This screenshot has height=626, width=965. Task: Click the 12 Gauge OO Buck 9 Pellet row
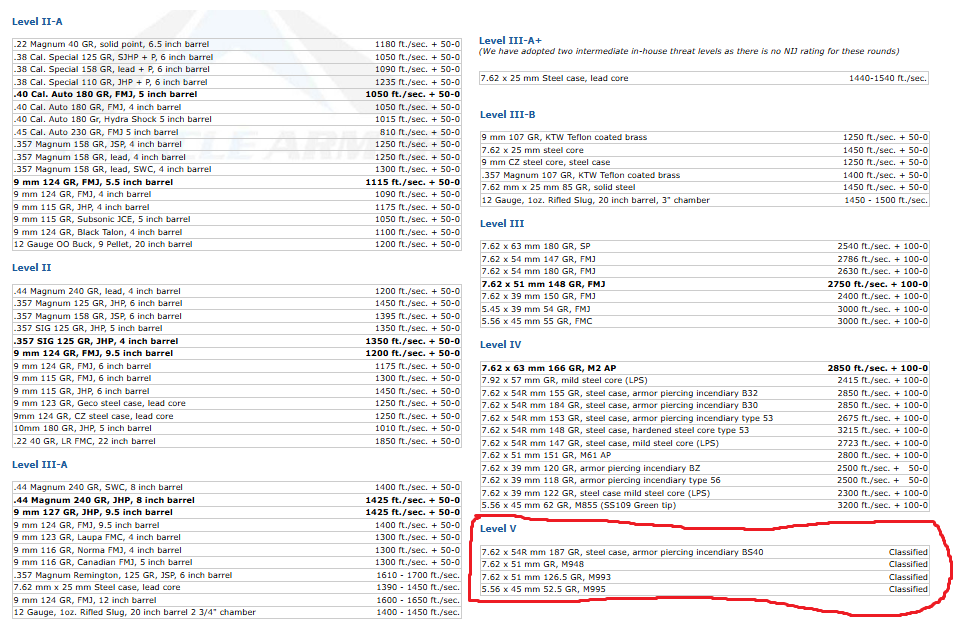tap(237, 244)
